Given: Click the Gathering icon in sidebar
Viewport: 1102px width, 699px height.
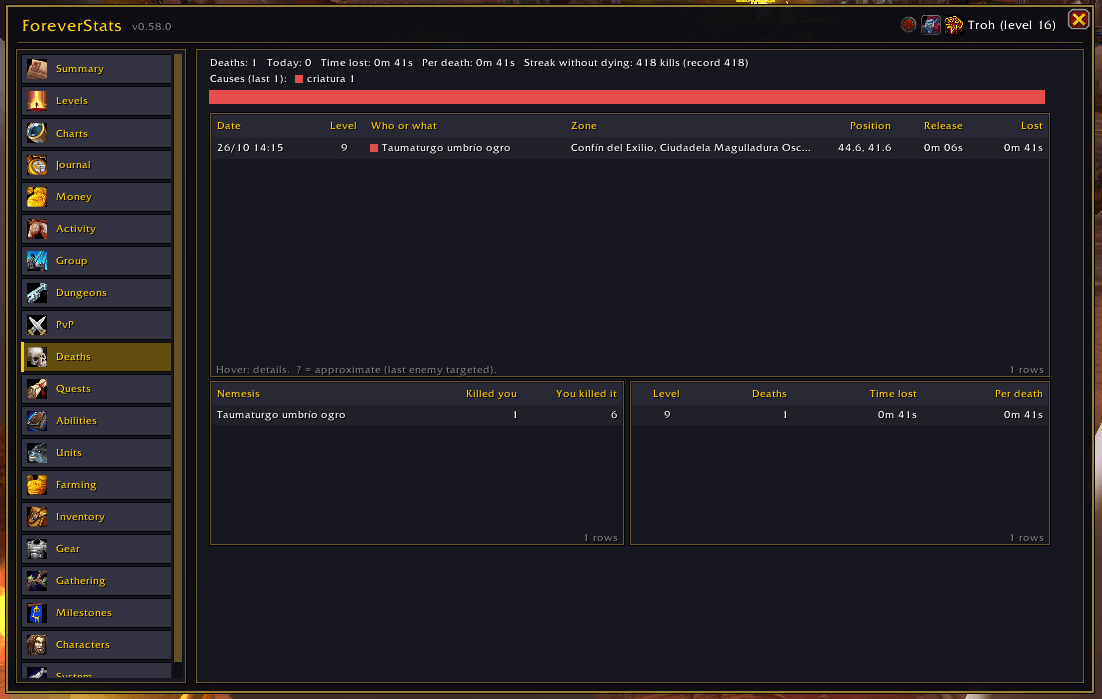Looking at the screenshot, I should (x=37, y=580).
